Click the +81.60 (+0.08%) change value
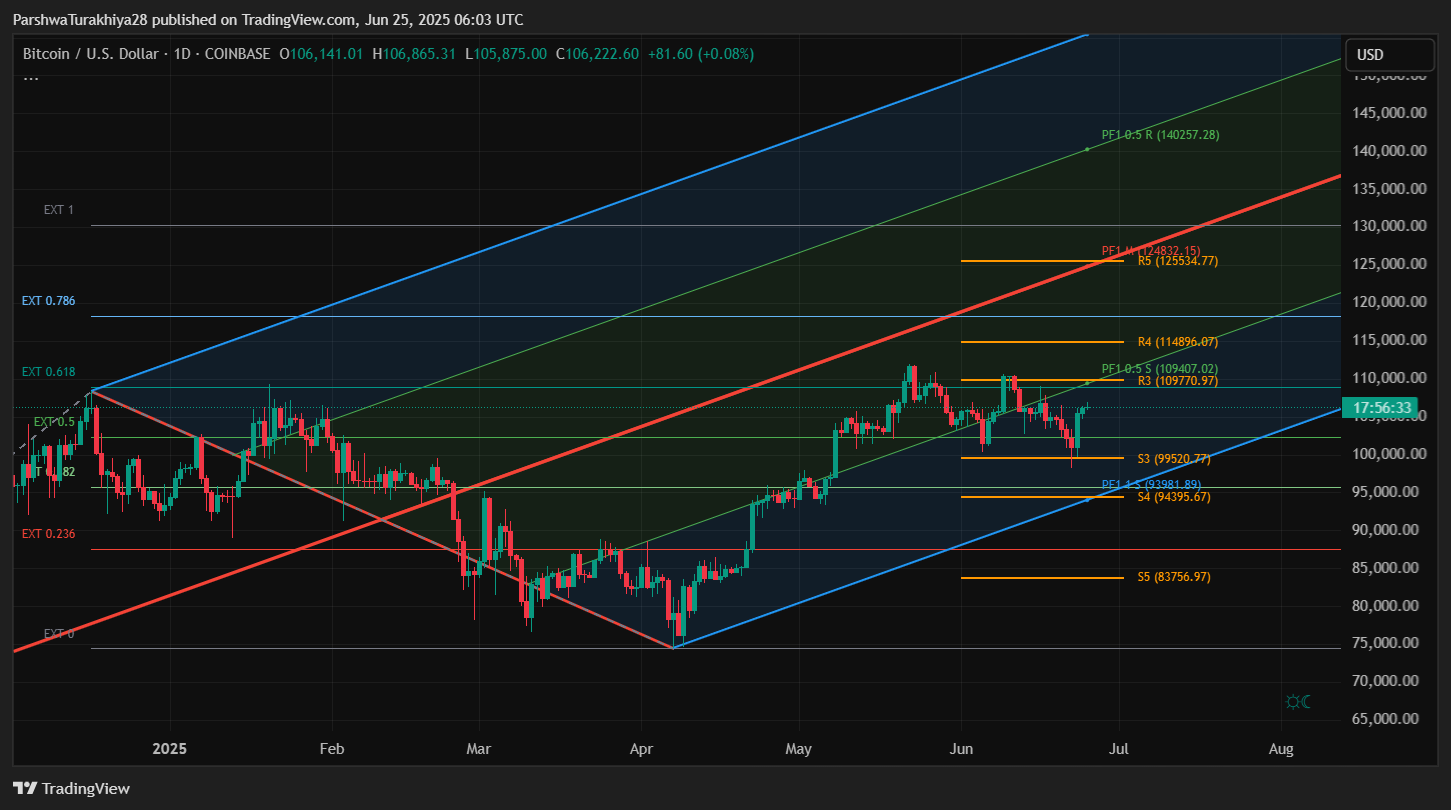This screenshot has width=1451, height=810. [701, 54]
